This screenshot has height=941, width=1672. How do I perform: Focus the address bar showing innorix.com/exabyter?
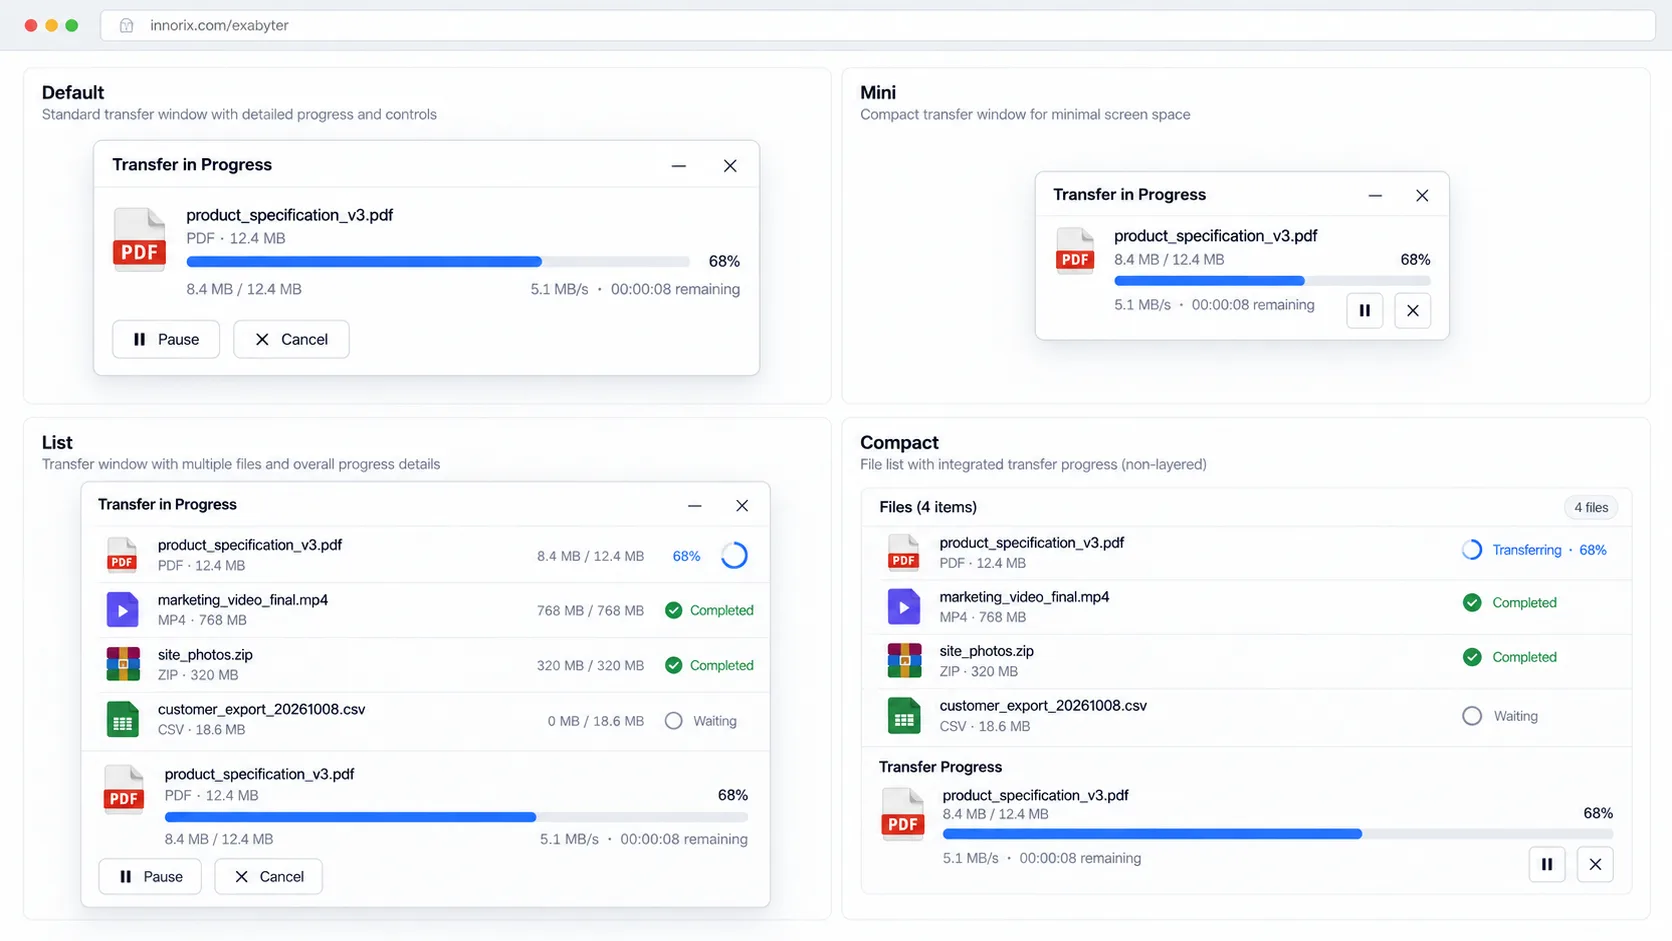pyautogui.click(x=878, y=26)
